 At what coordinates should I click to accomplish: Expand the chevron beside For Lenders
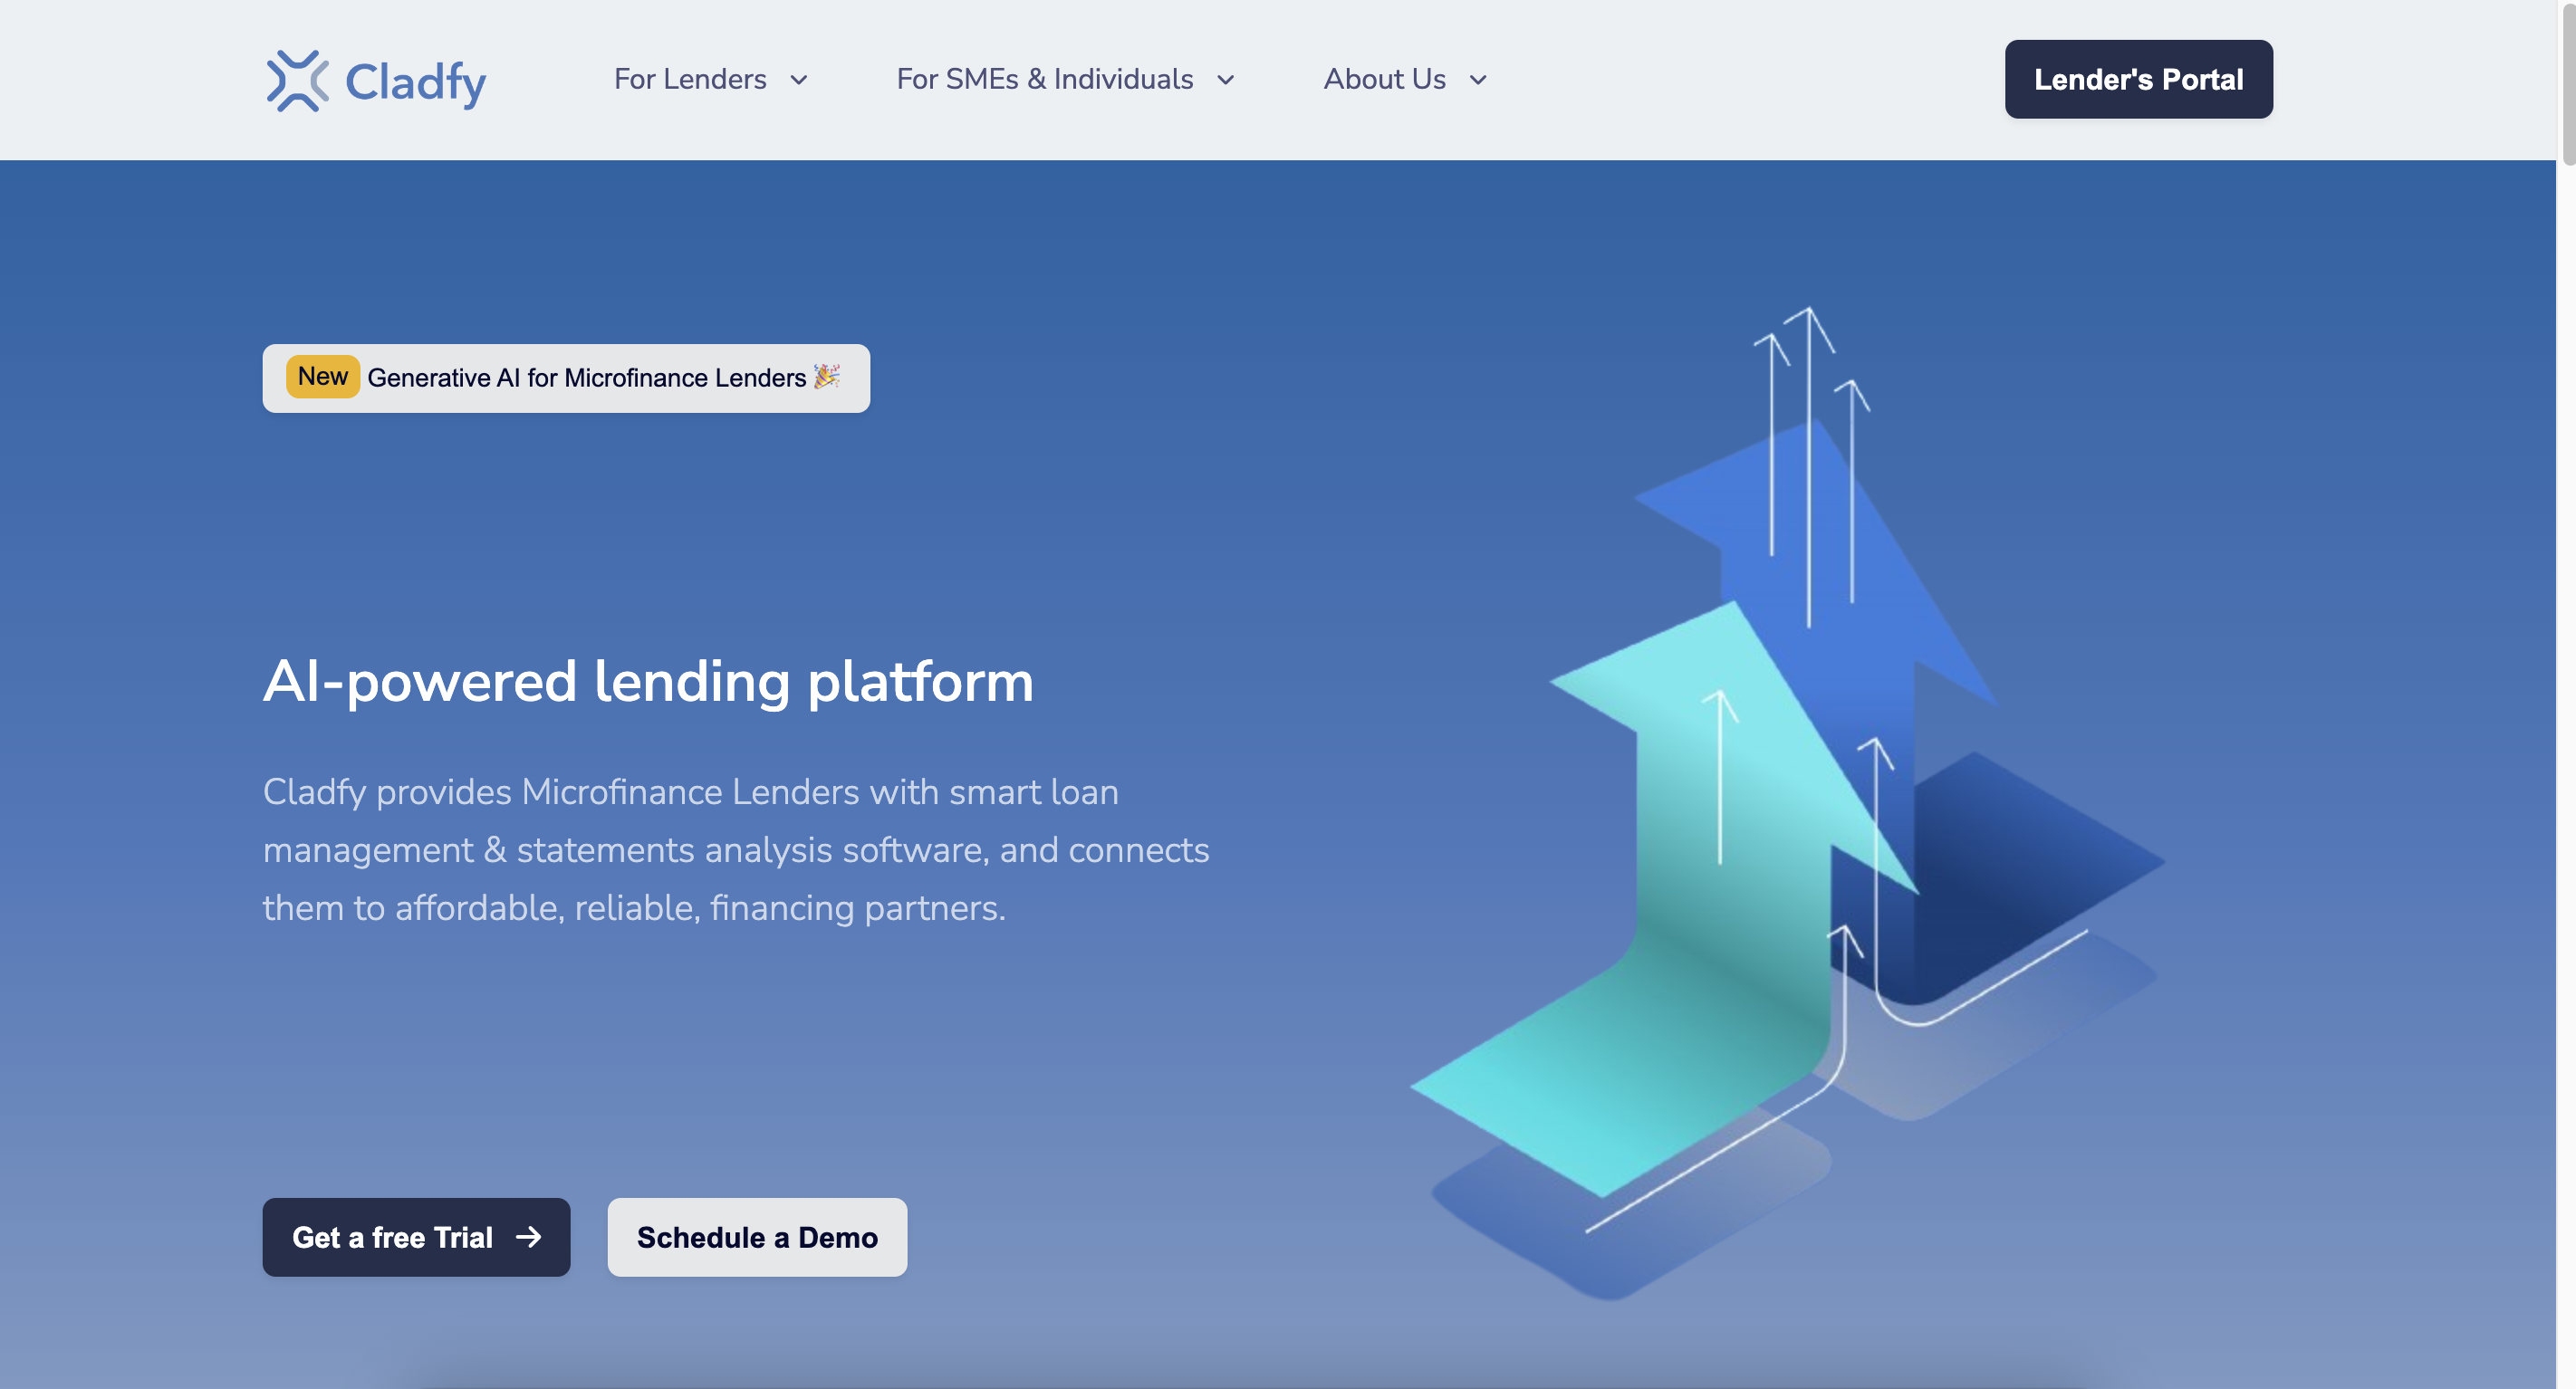(798, 80)
